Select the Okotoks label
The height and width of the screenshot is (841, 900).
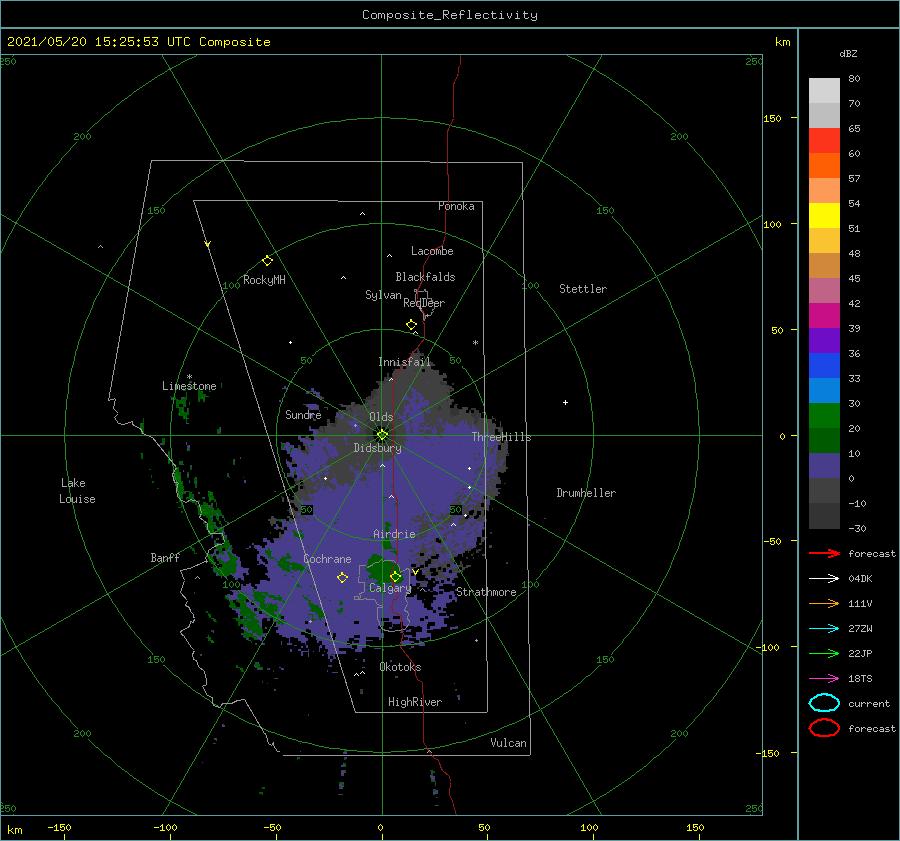click(400, 667)
